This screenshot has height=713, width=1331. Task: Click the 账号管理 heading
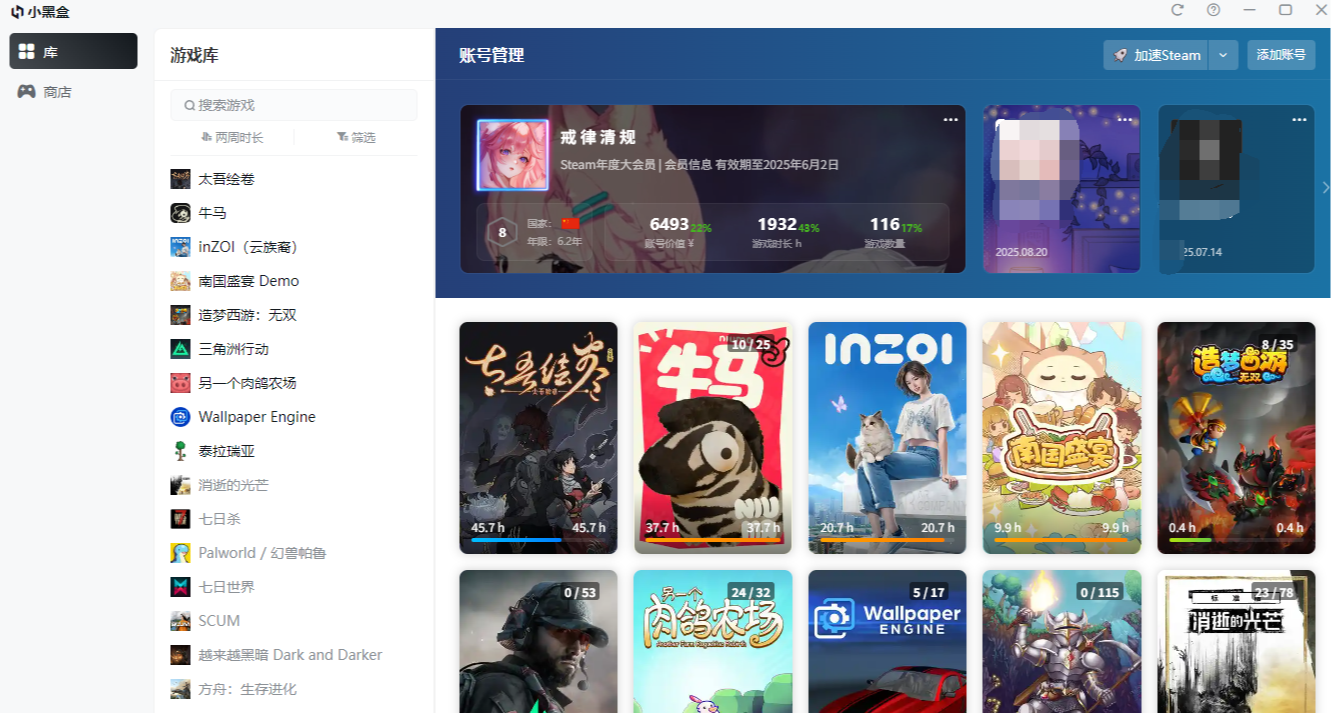(x=491, y=56)
